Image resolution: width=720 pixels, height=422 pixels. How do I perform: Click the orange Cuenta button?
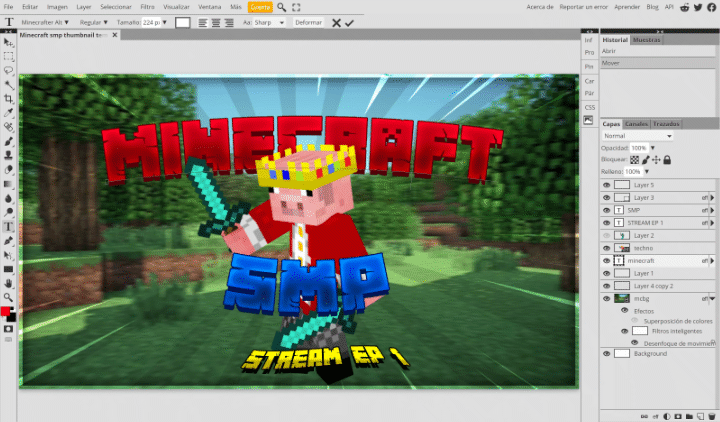(260, 7)
